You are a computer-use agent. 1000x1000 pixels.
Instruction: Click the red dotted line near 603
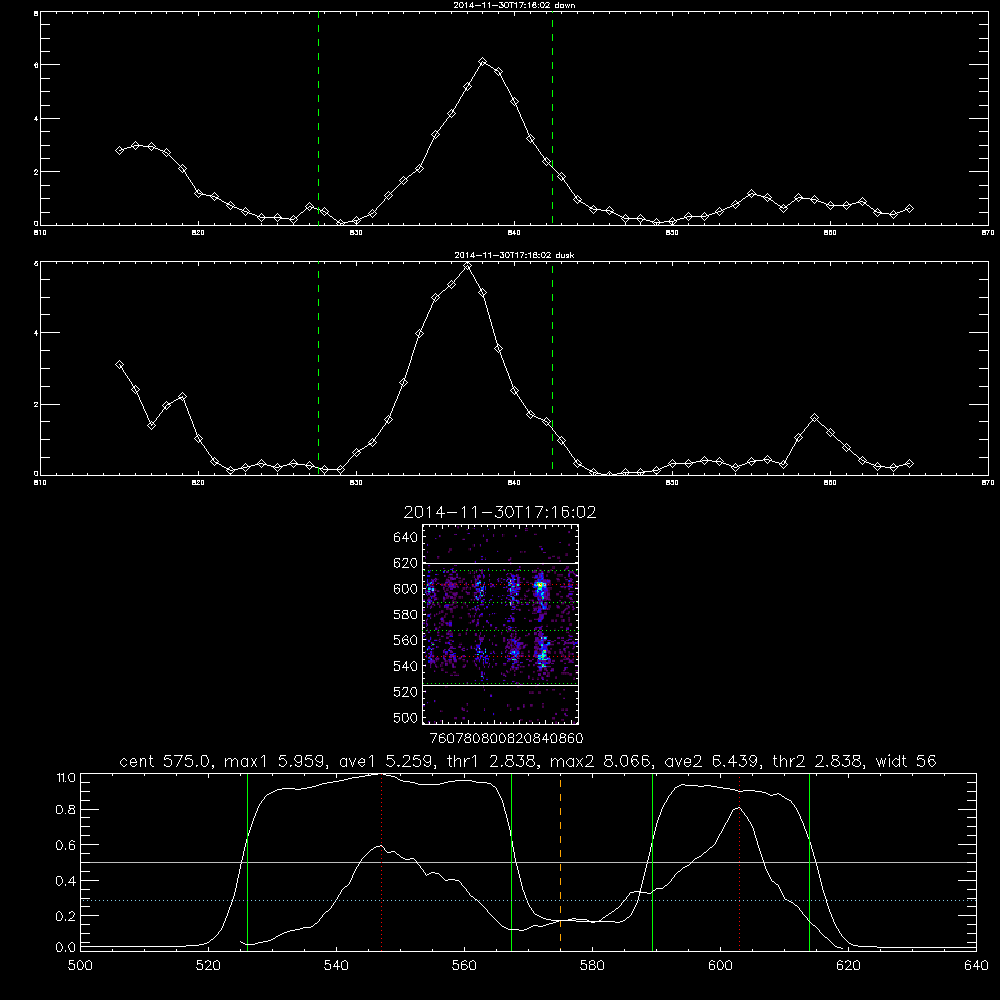point(739,861)
